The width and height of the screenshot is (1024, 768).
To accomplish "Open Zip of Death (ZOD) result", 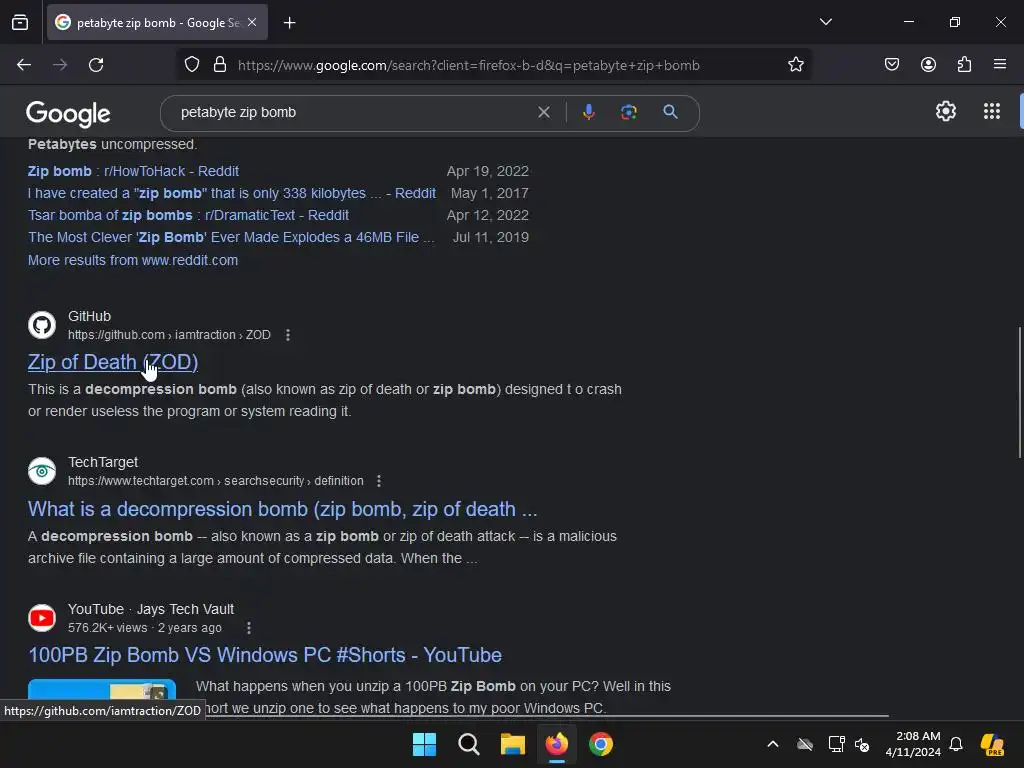I will [113, 362].
